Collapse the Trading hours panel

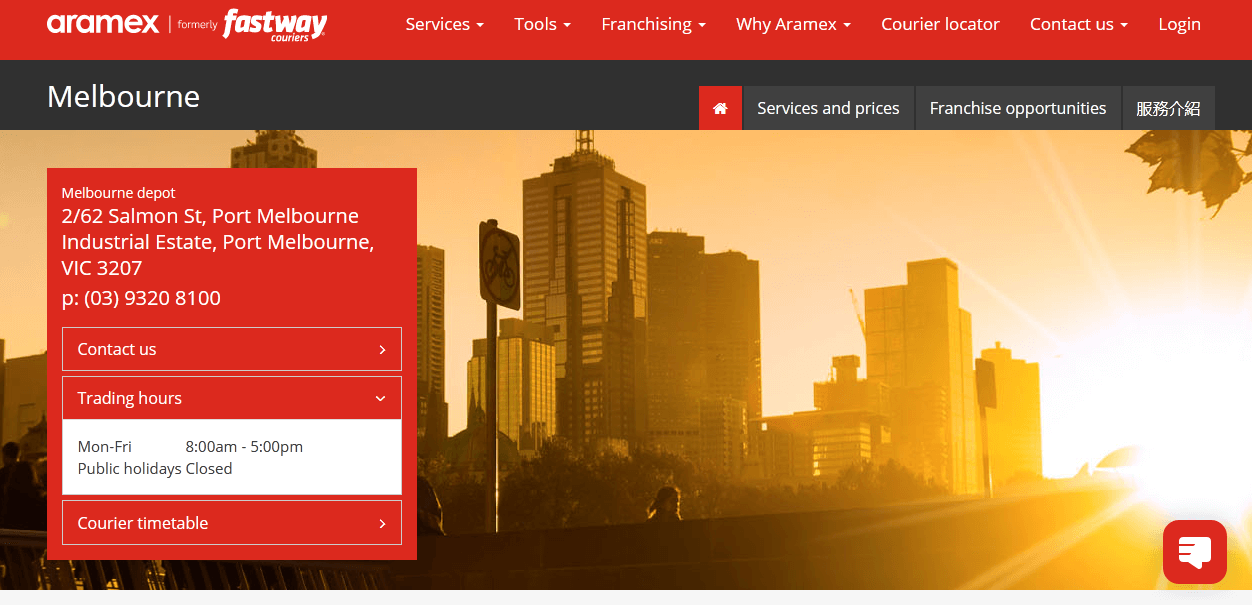[x=232, y=398]
